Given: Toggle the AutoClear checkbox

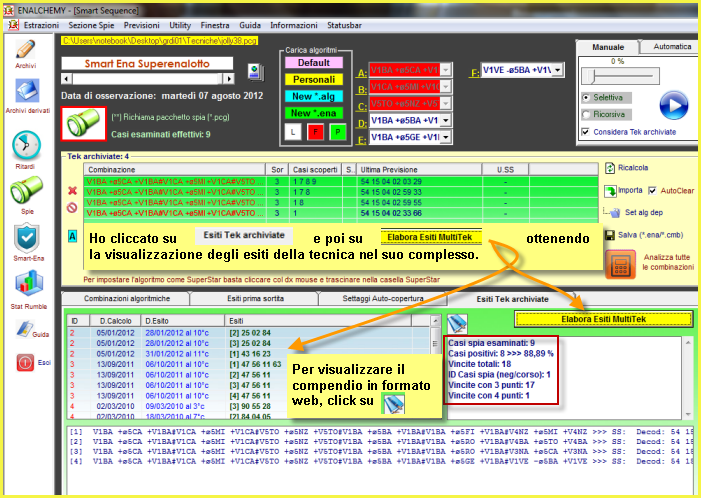Looking at the screenshot, I should tap(652, 190).
